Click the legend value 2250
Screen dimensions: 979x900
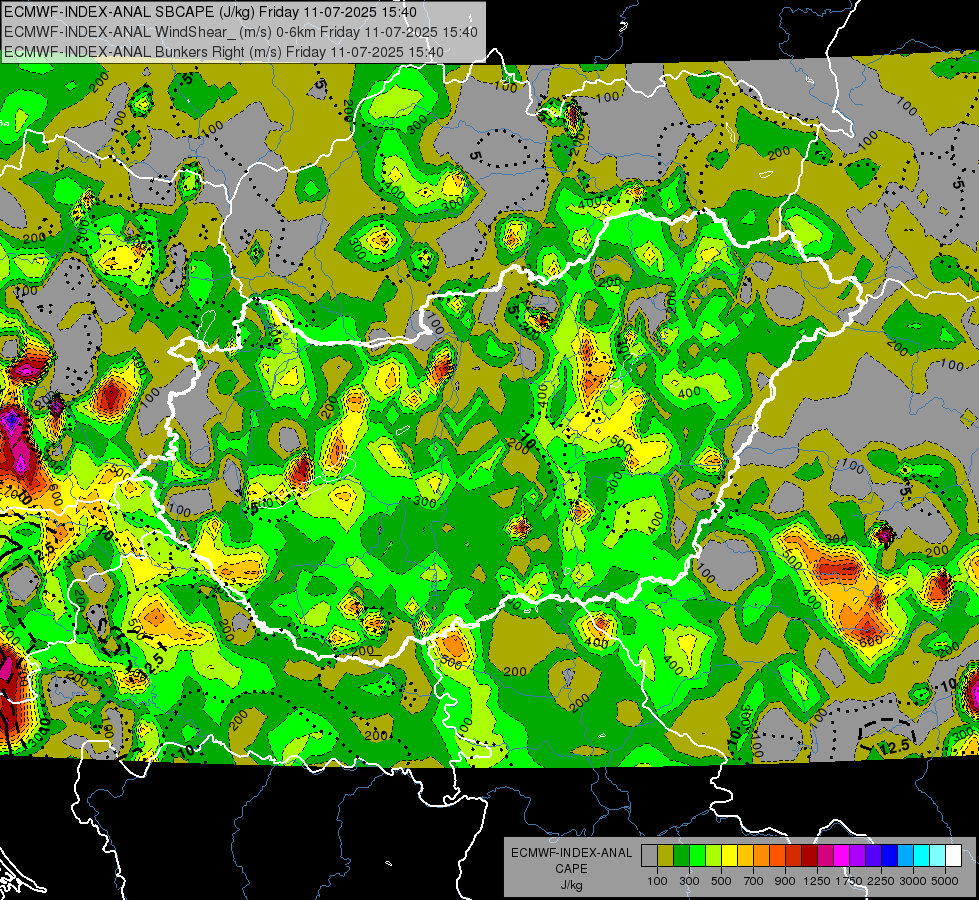[882, 881]
